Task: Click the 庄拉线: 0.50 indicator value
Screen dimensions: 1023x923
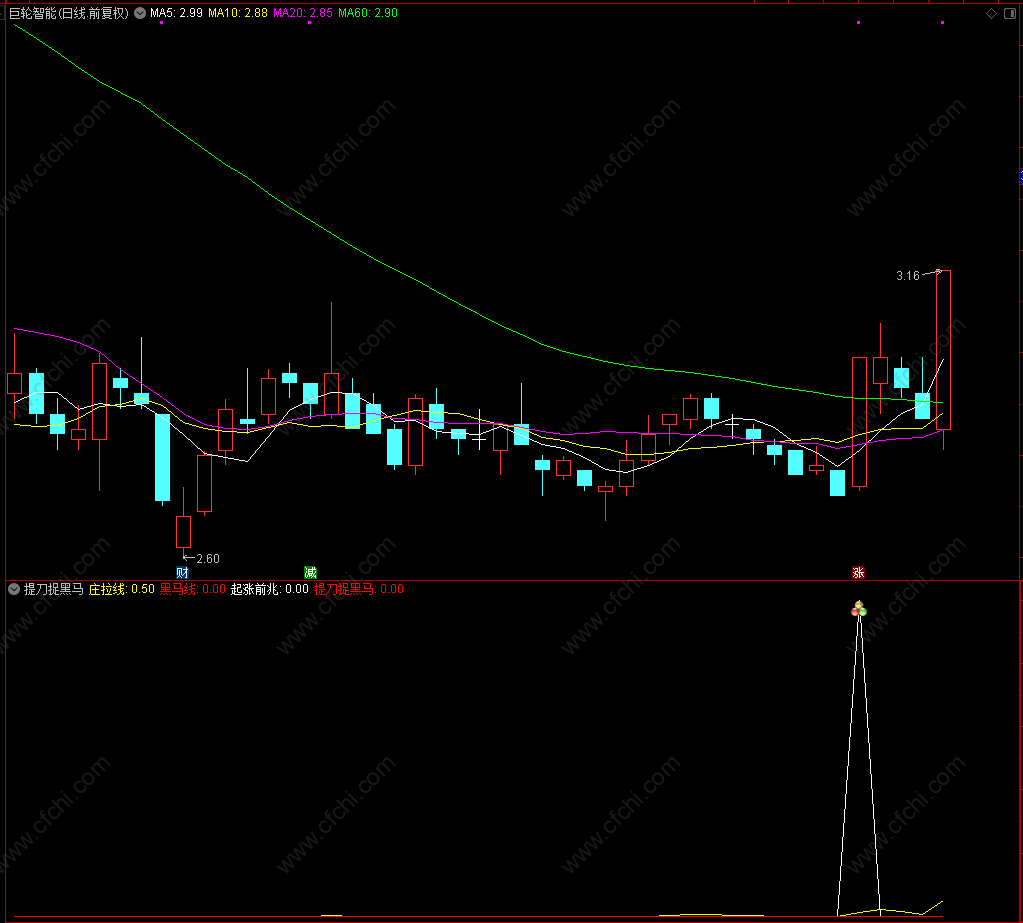Action: tap(121, 589)
